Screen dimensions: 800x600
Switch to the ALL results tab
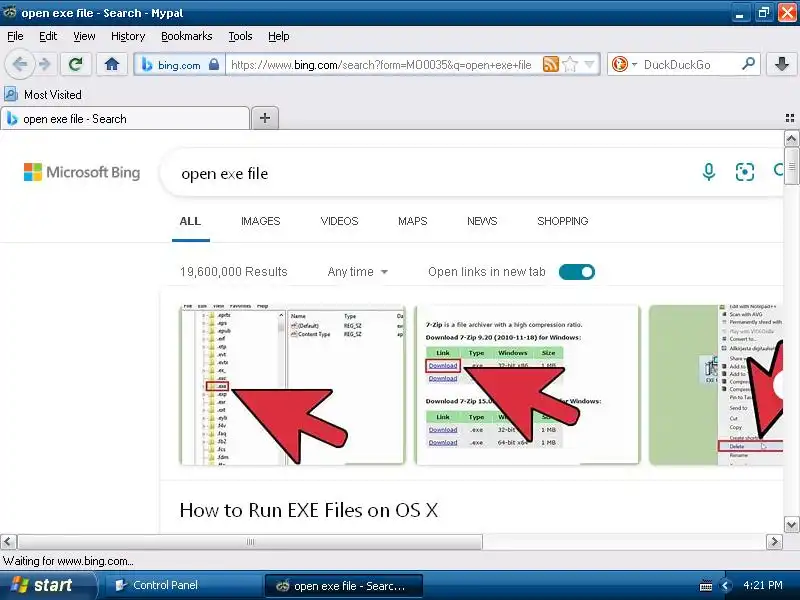[x=190, y=221]
